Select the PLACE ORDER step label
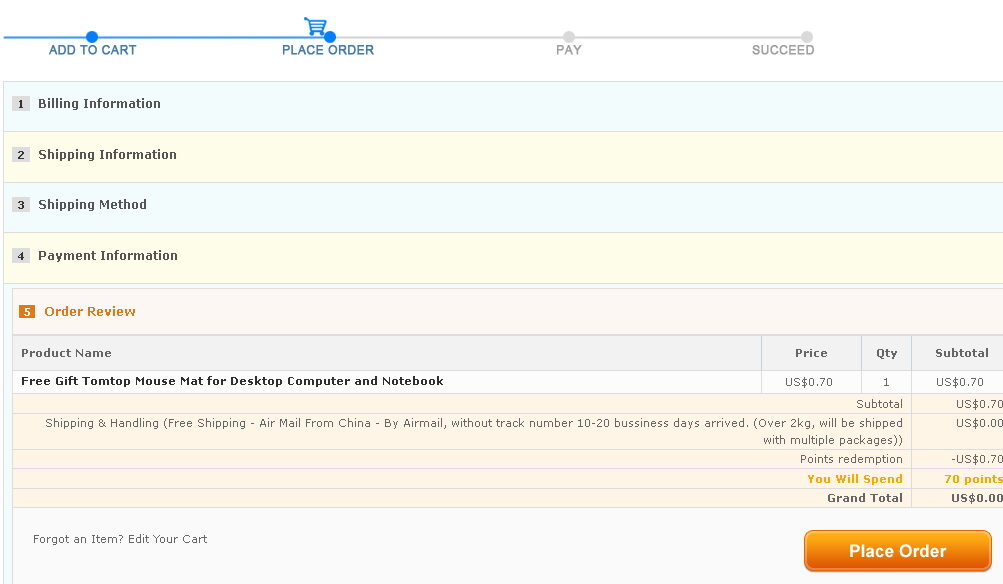 pyautogui.click(x=328, y=50)
